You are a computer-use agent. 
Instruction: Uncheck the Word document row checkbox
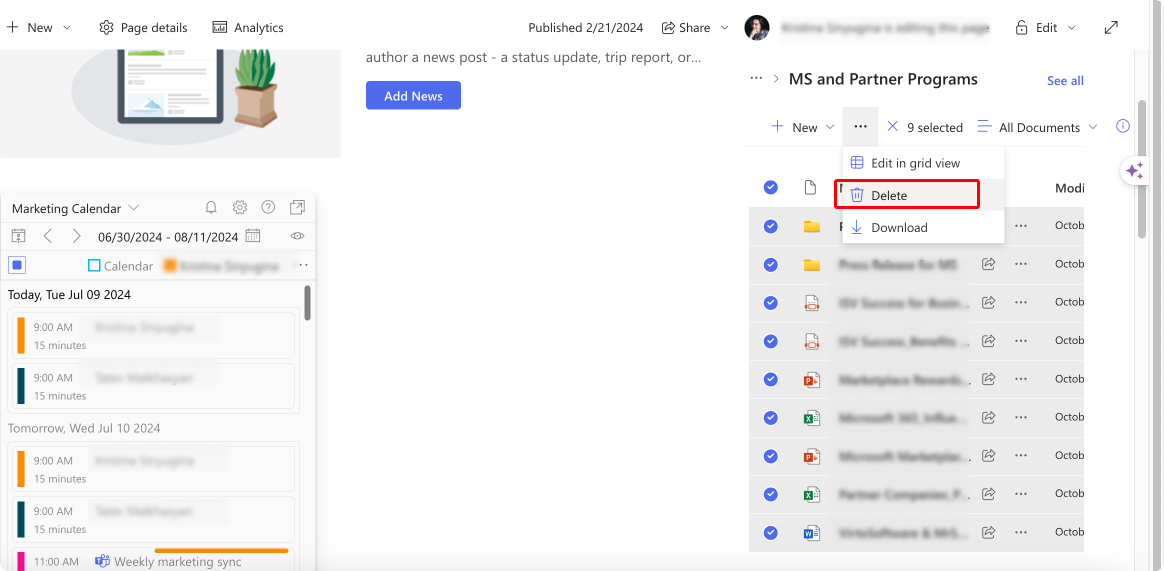click(771, 532)
